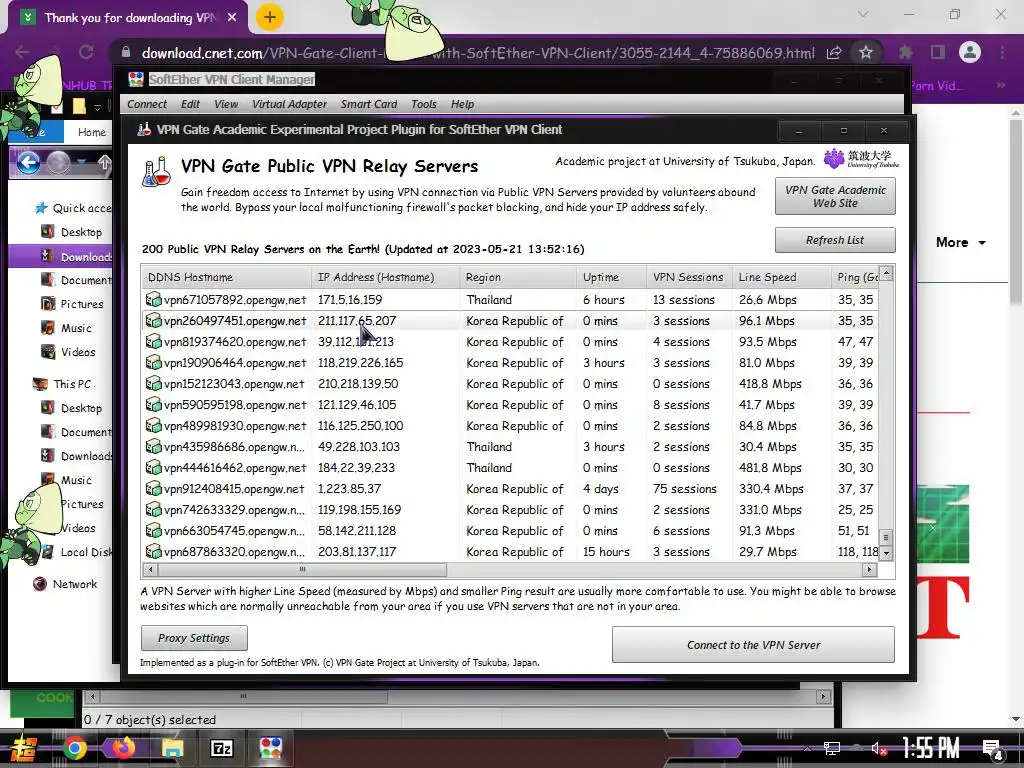This screenshot has height=768, width=1024.
Task: Click server icon for vpn444616462.opengw.net
Action: pyautogui.click(x=153, y=468)
